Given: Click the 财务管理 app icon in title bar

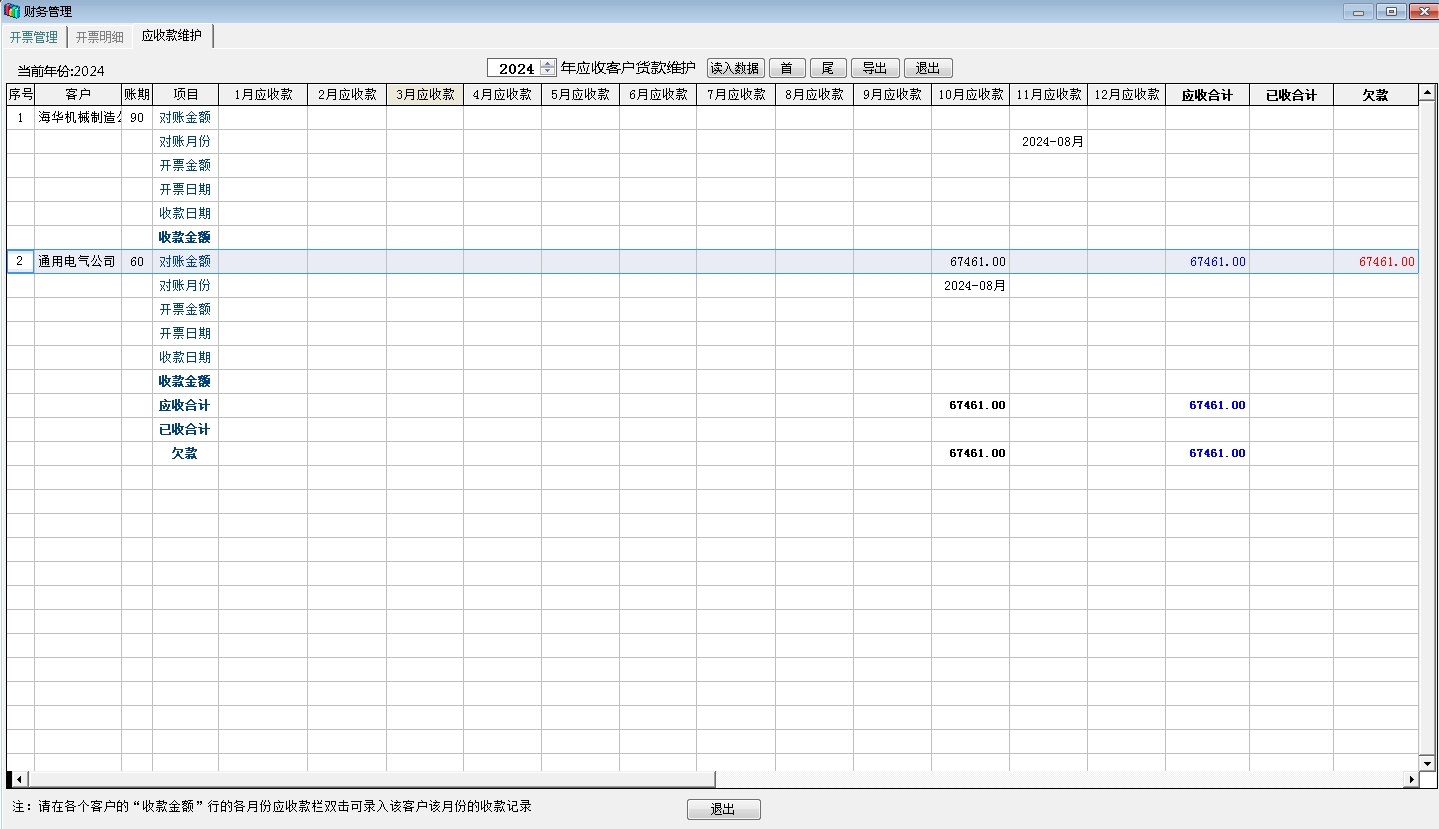Looking at the screenshot, I should click(x=11, y=11).
